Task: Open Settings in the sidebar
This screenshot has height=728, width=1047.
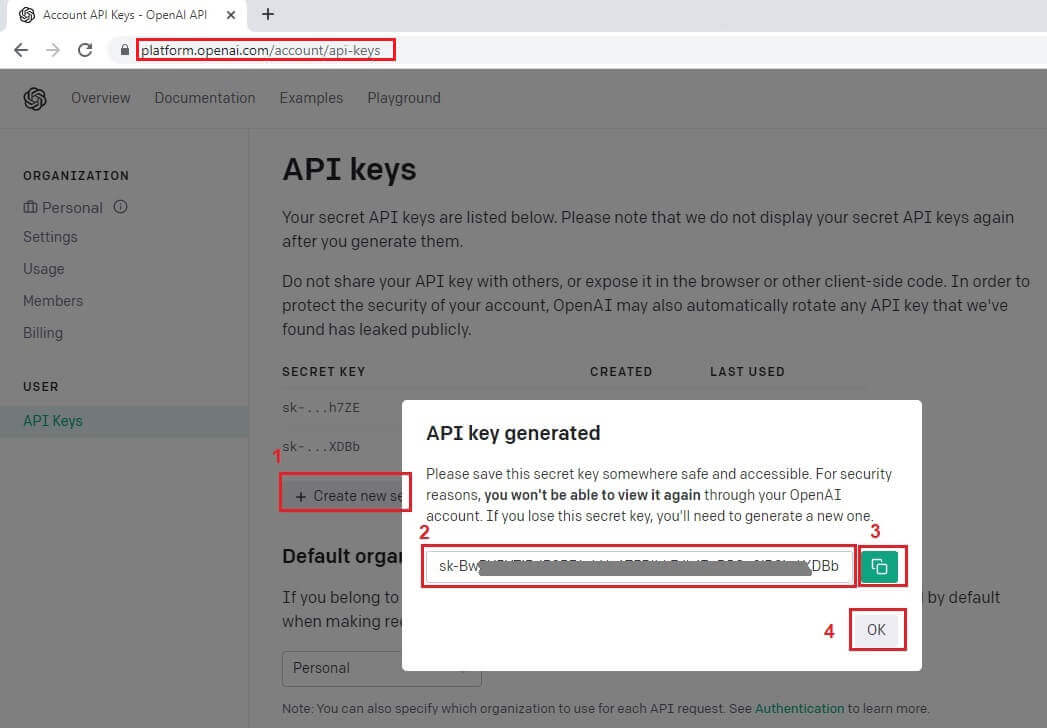Action: [50, 237]
